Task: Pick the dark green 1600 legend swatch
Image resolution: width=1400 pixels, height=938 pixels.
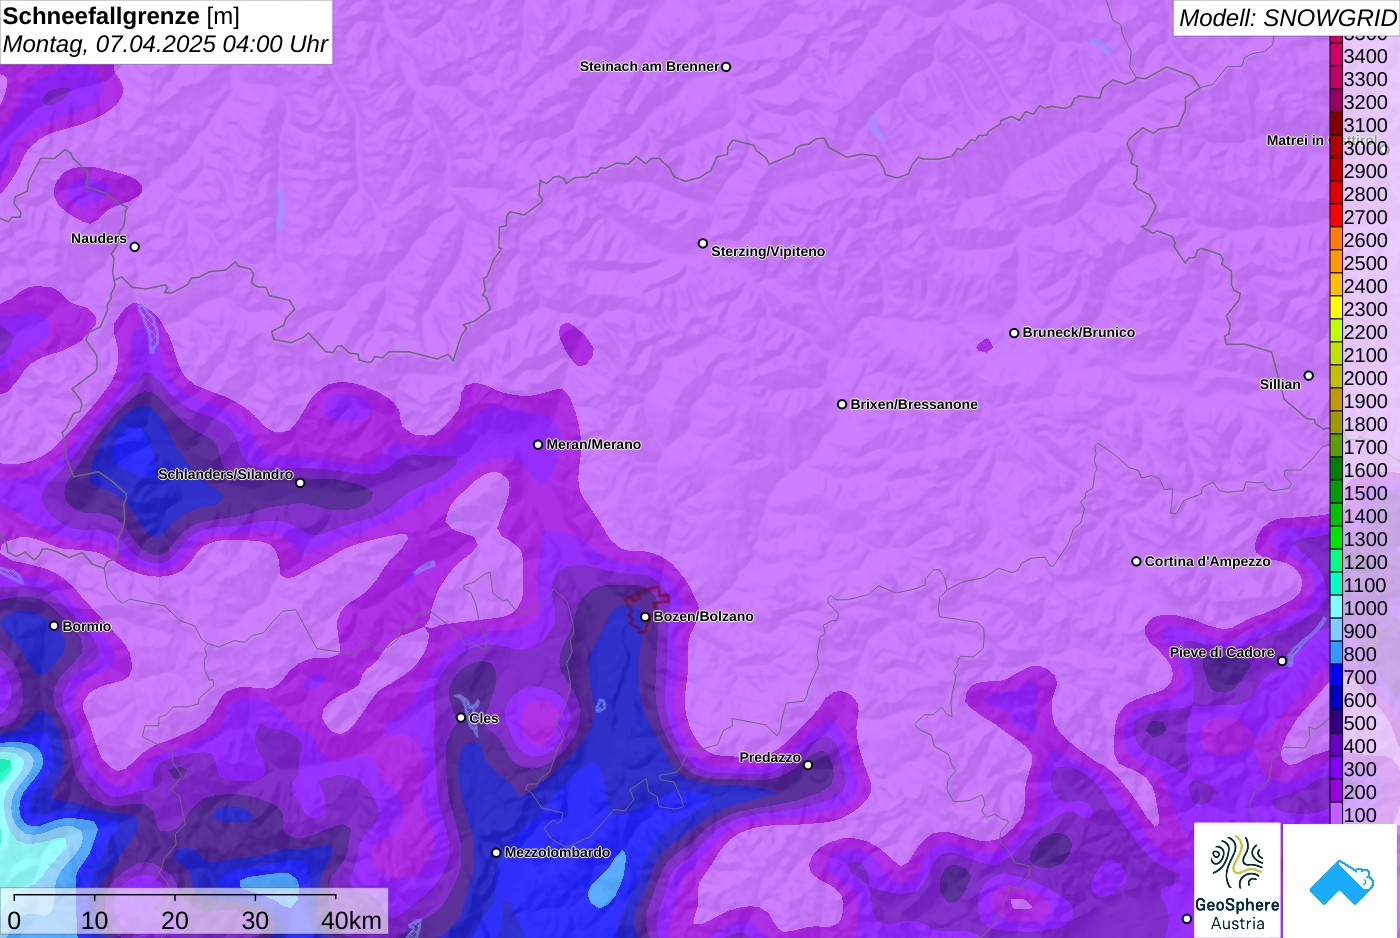Action: tap(1336, 469)
